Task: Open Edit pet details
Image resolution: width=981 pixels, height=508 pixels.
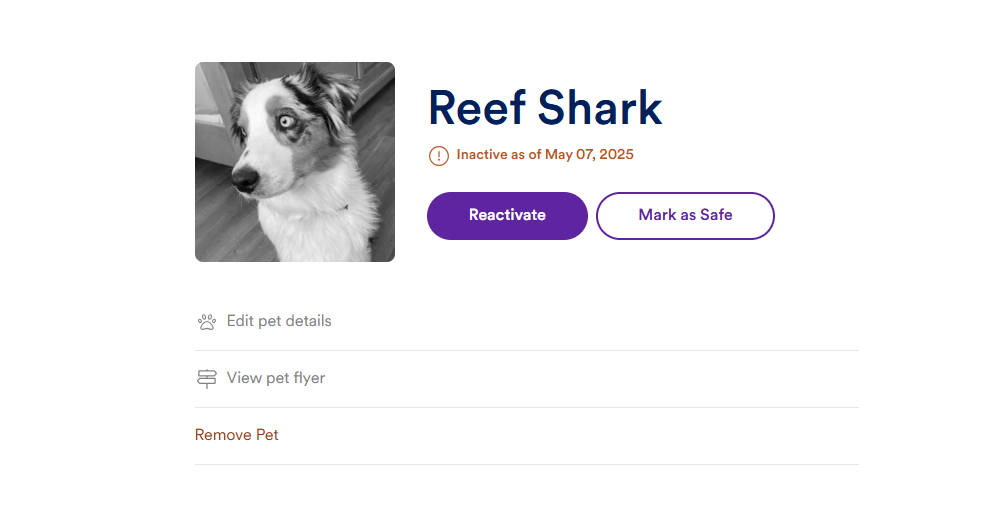Action: point(279,321)
